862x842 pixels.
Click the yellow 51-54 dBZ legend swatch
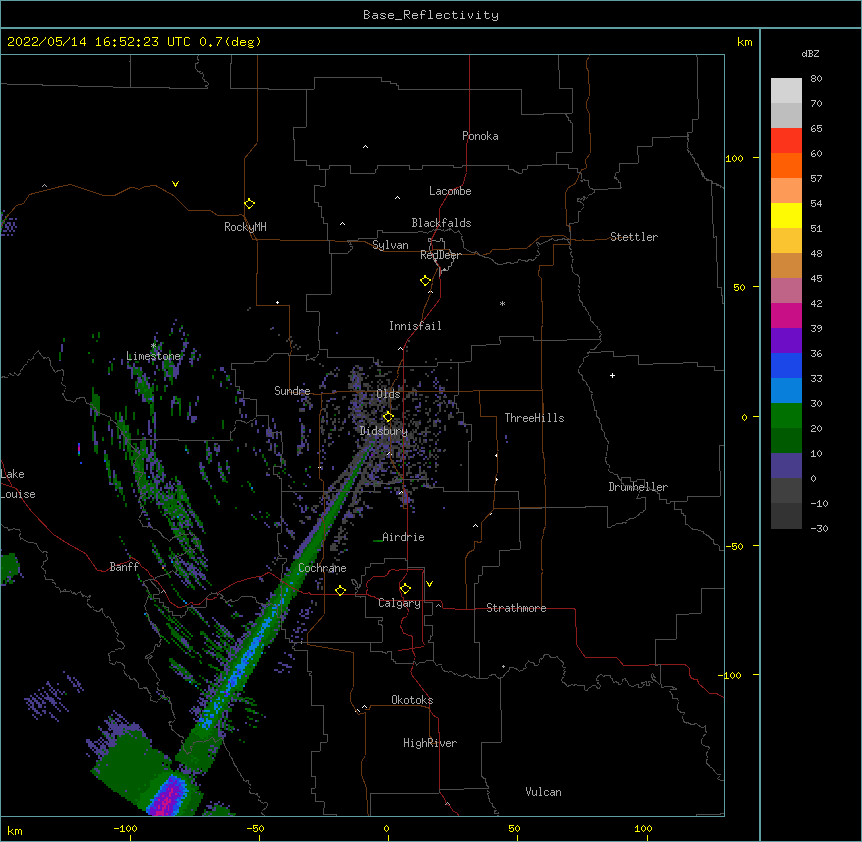[786, 215]
